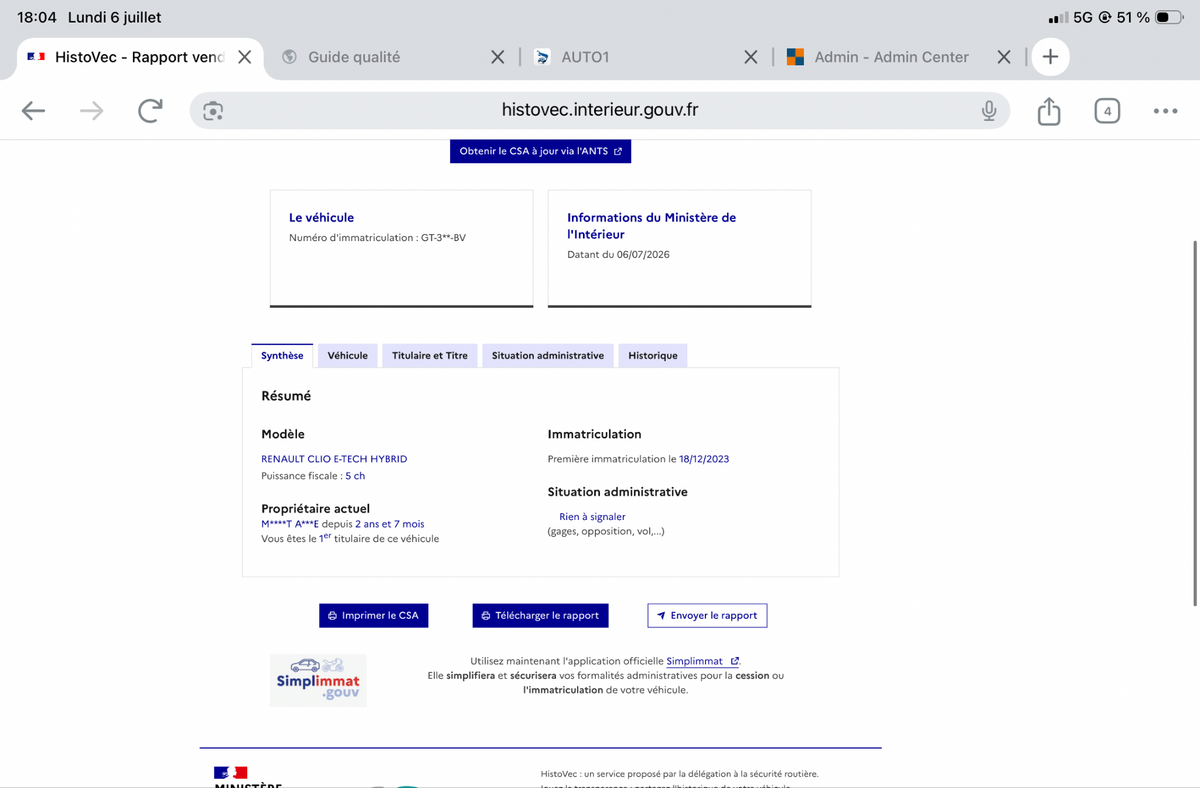
Task: Close the HistoVec tab
Action: pyautogui.click(x=244, y=57)
